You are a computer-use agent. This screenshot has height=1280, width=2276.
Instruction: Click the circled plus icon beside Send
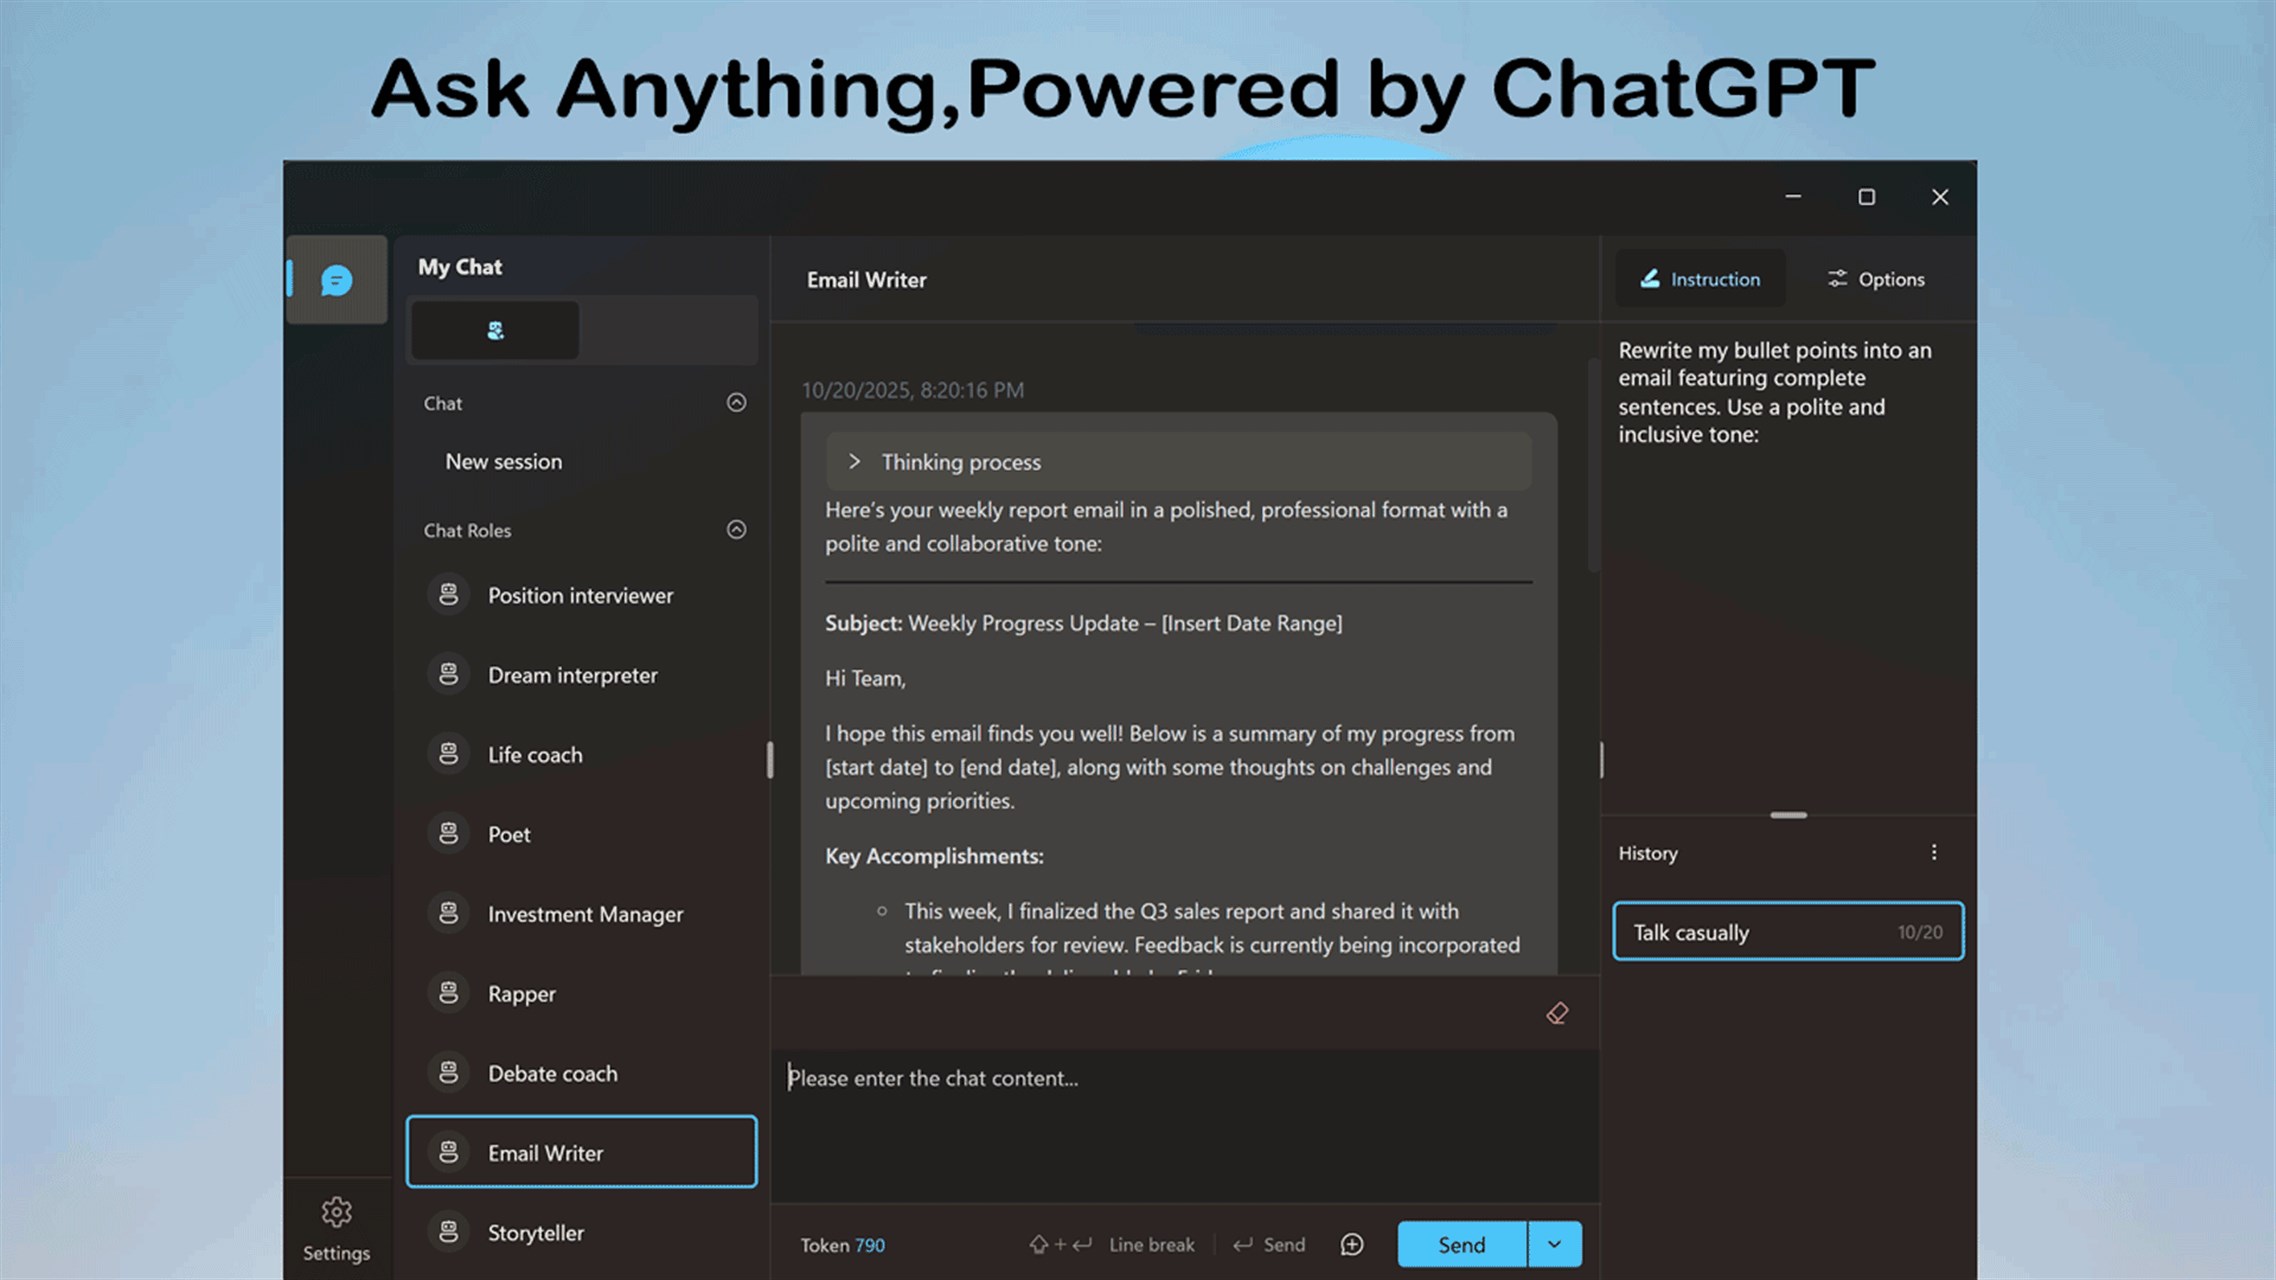1352,1244
